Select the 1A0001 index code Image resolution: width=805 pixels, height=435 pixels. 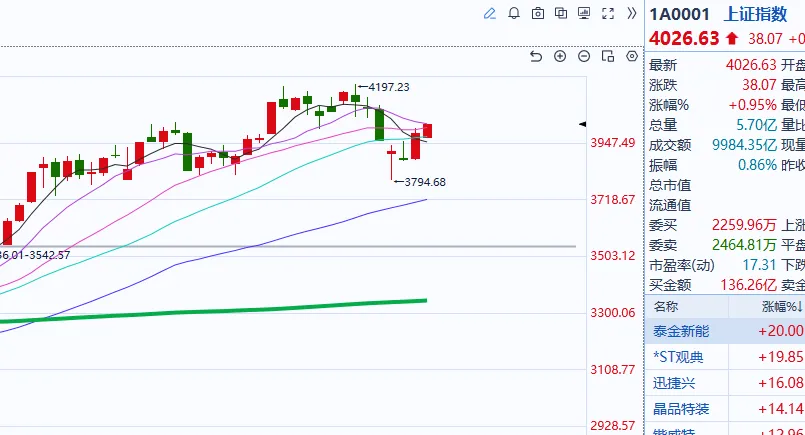tap(680, 14)
